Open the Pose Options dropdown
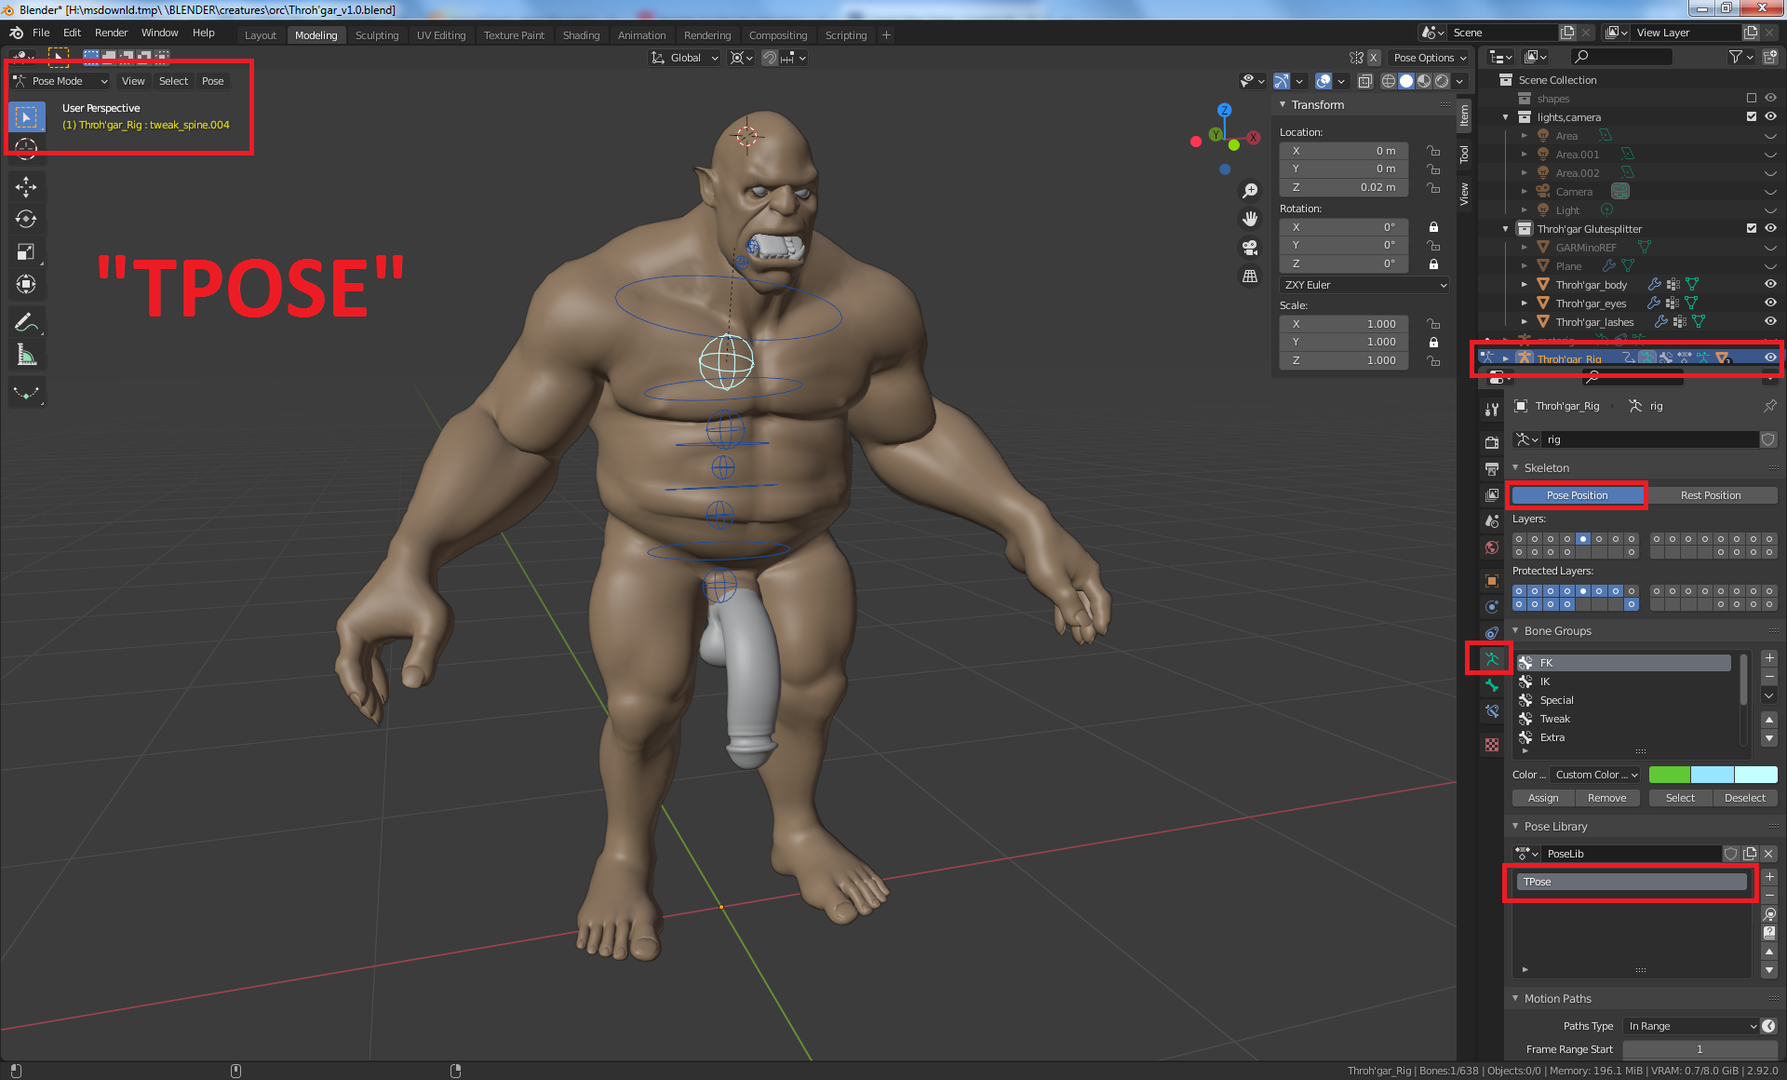 (1430, 58)
